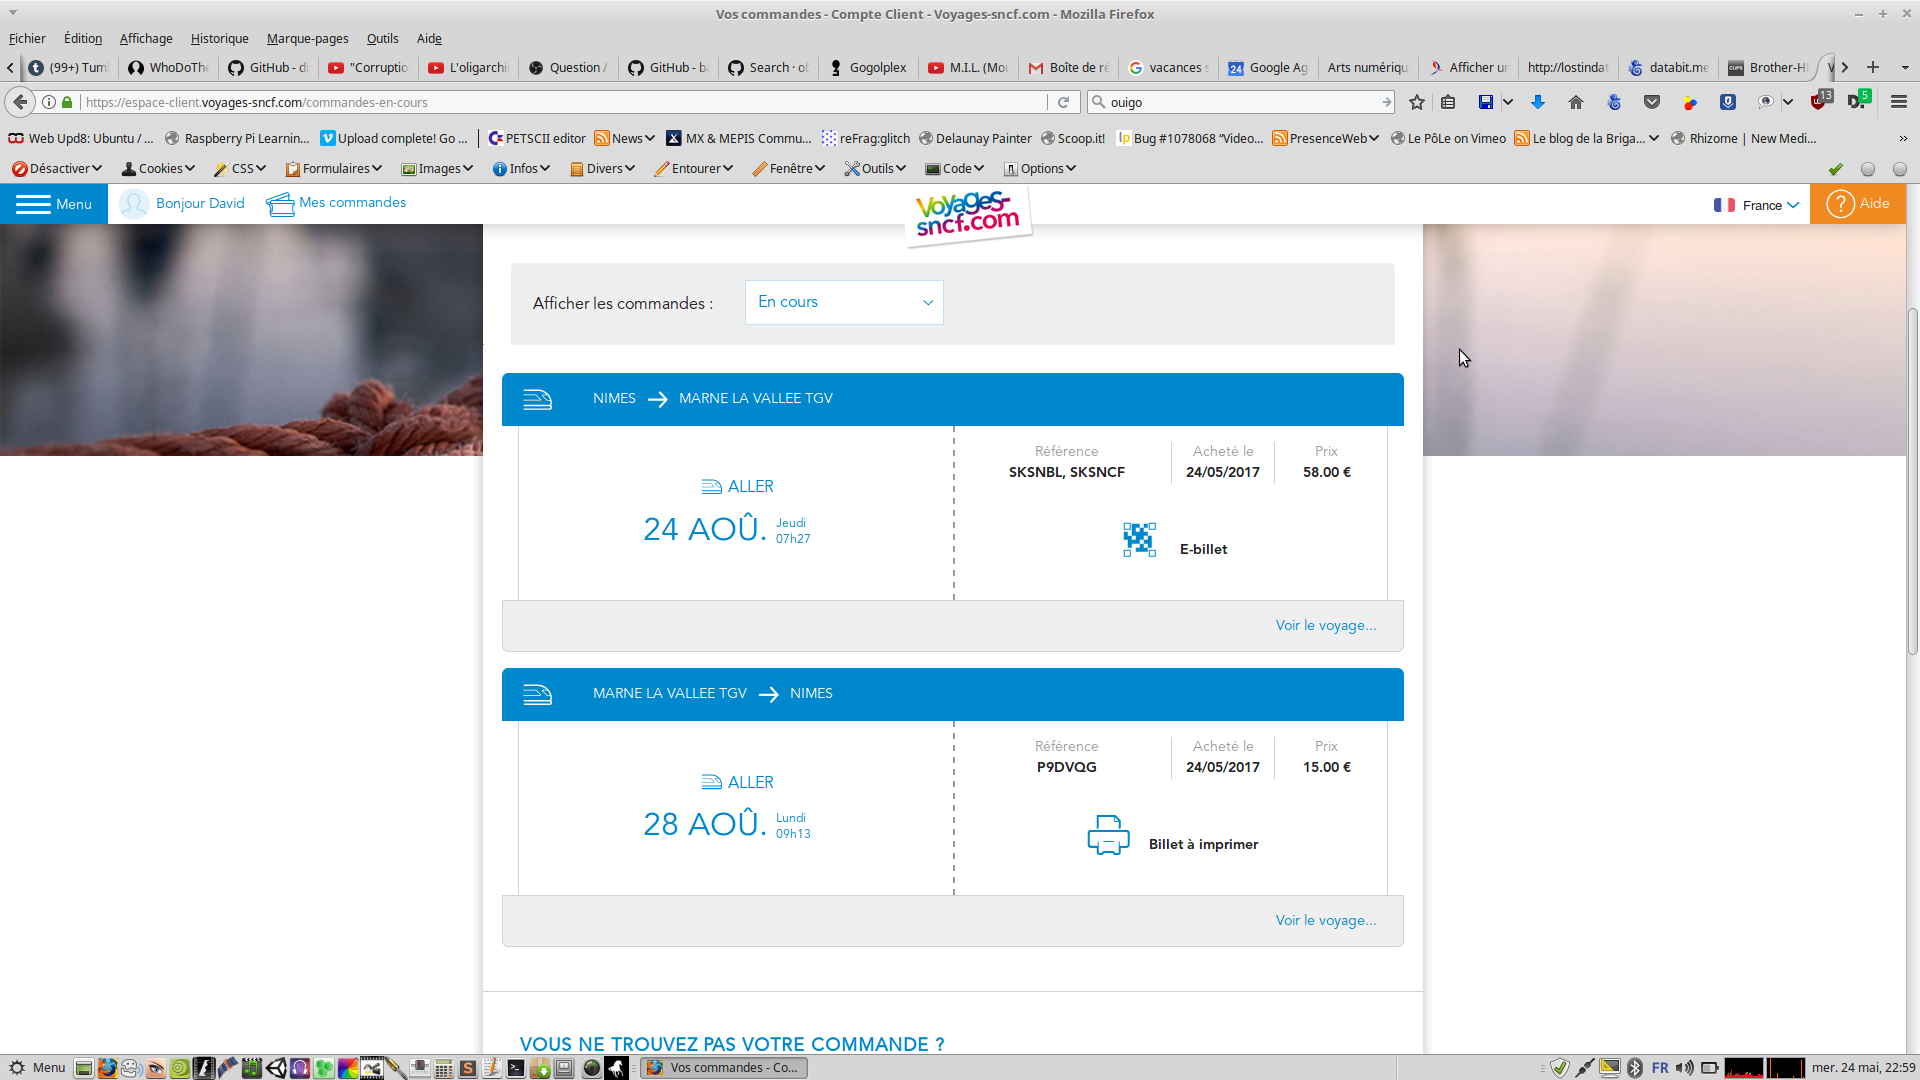The width and height of the screenshot is (1920, 1080).
Task: Expand the En cours orders filter dropdown
Action: (x=844, y=302)
